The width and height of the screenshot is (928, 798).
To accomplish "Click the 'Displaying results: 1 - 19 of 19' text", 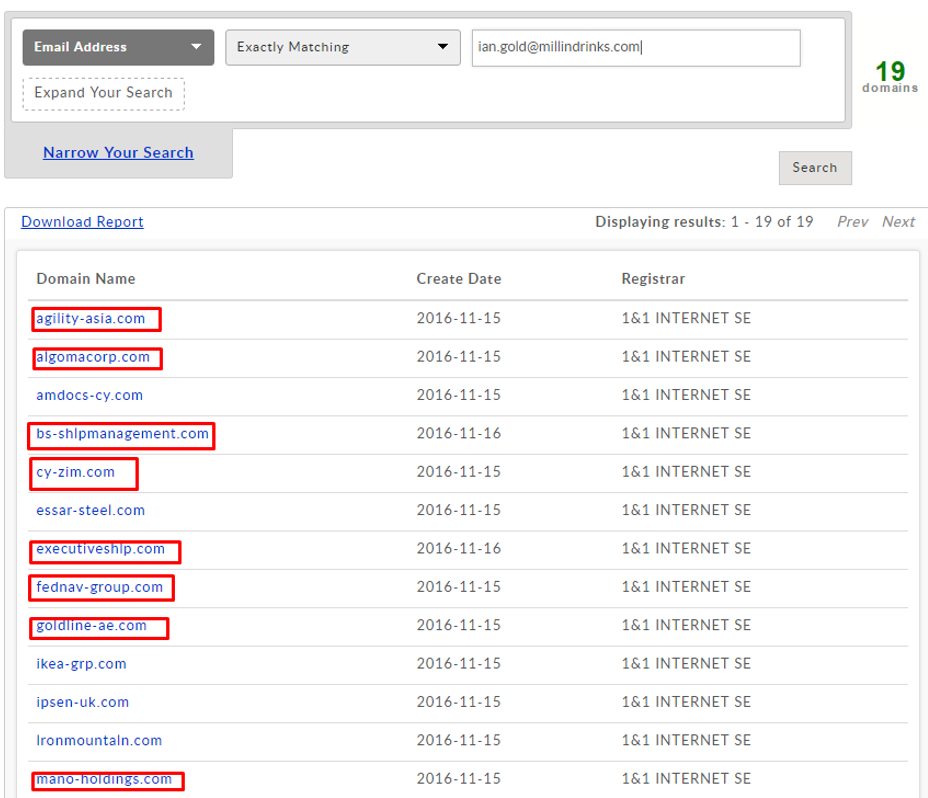I will (704, 222).
